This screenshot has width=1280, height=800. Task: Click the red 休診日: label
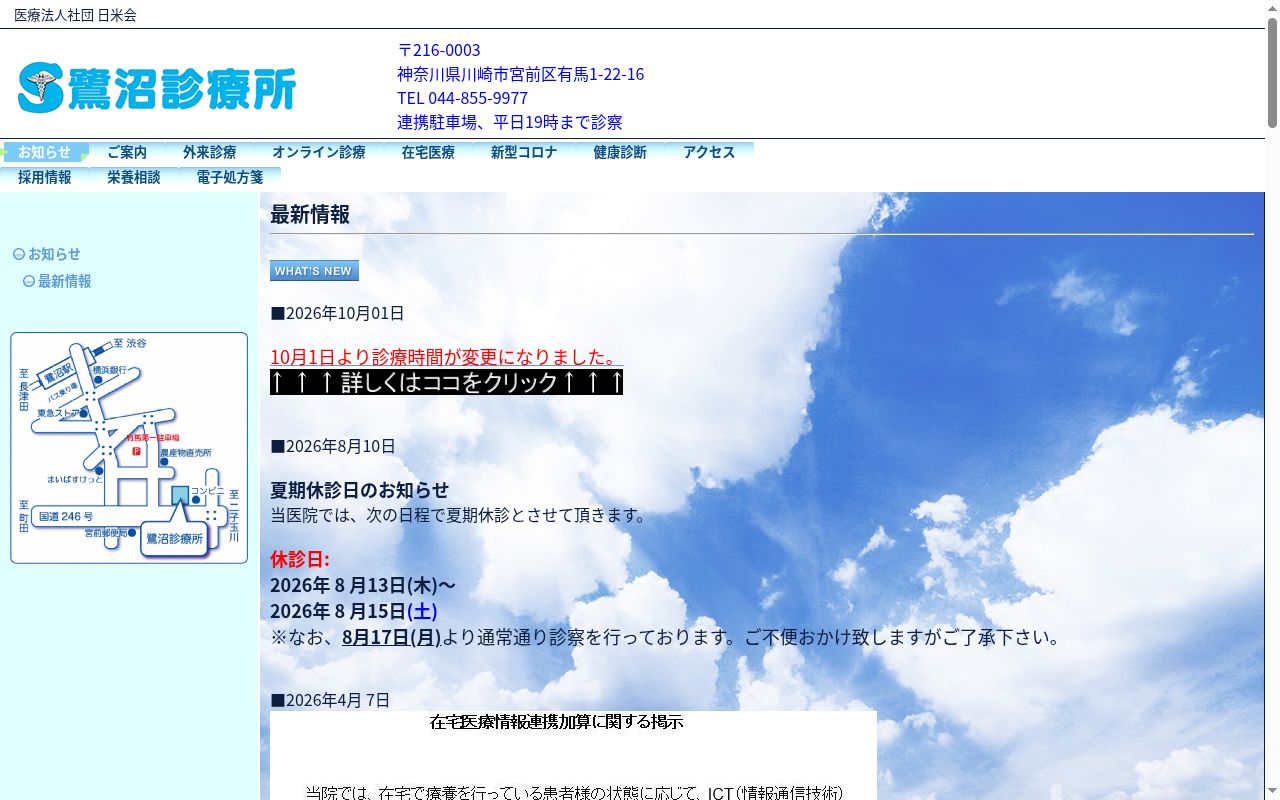tap(300, 559)
